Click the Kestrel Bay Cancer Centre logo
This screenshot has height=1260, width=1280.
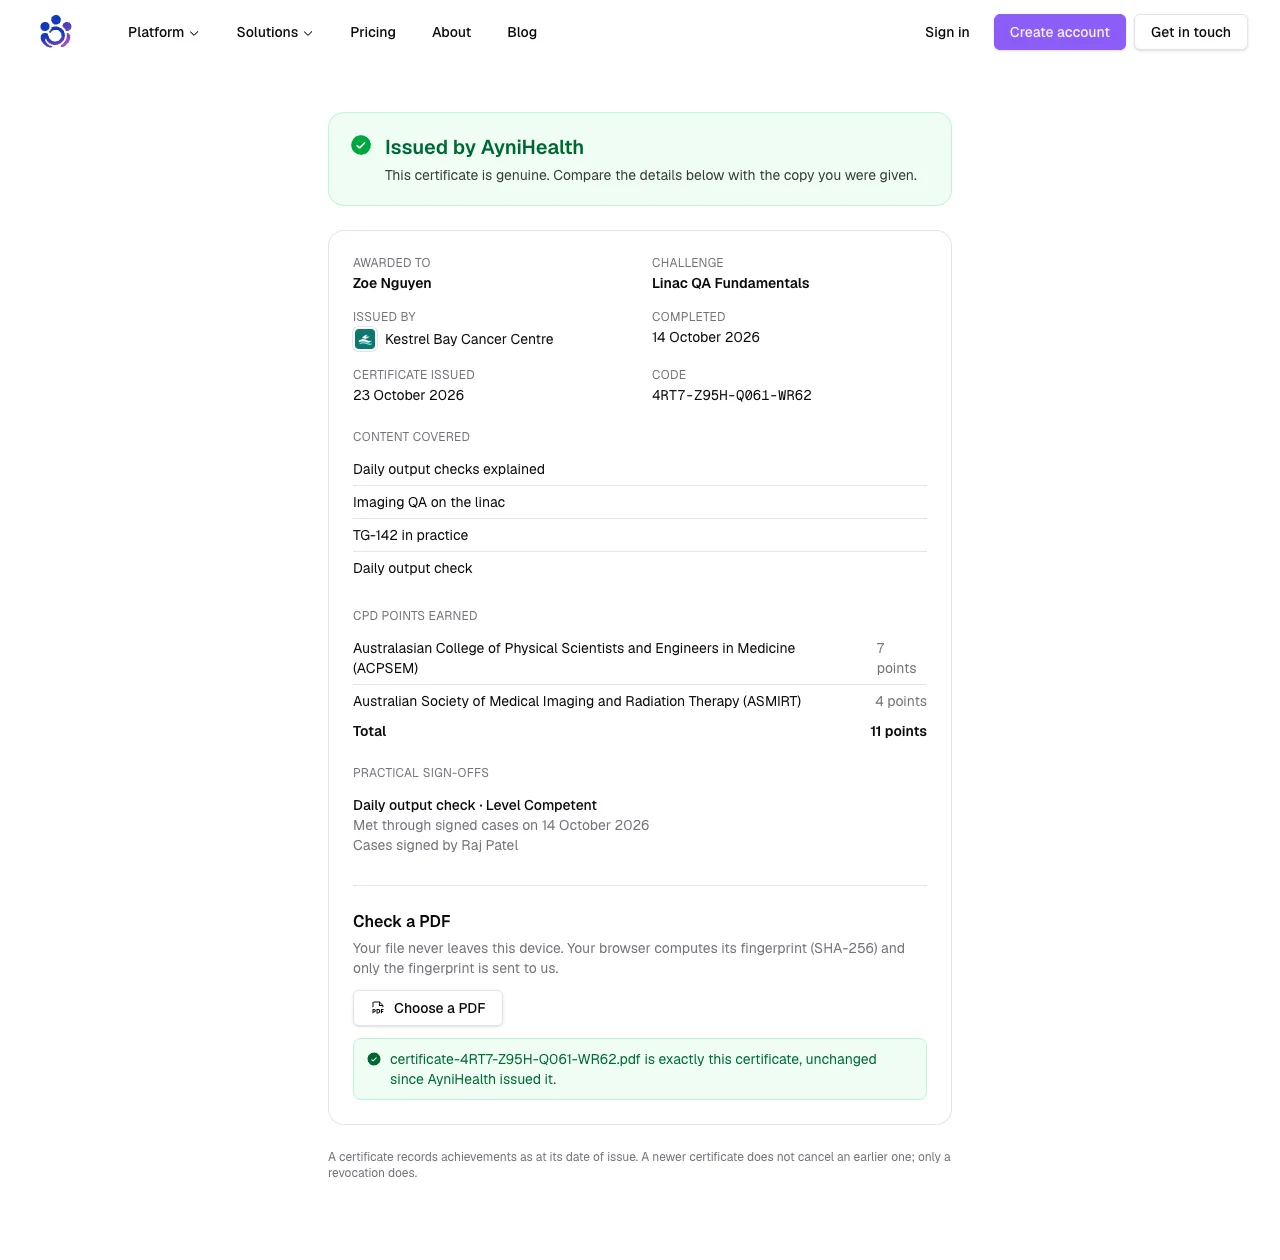click(365, 340)
